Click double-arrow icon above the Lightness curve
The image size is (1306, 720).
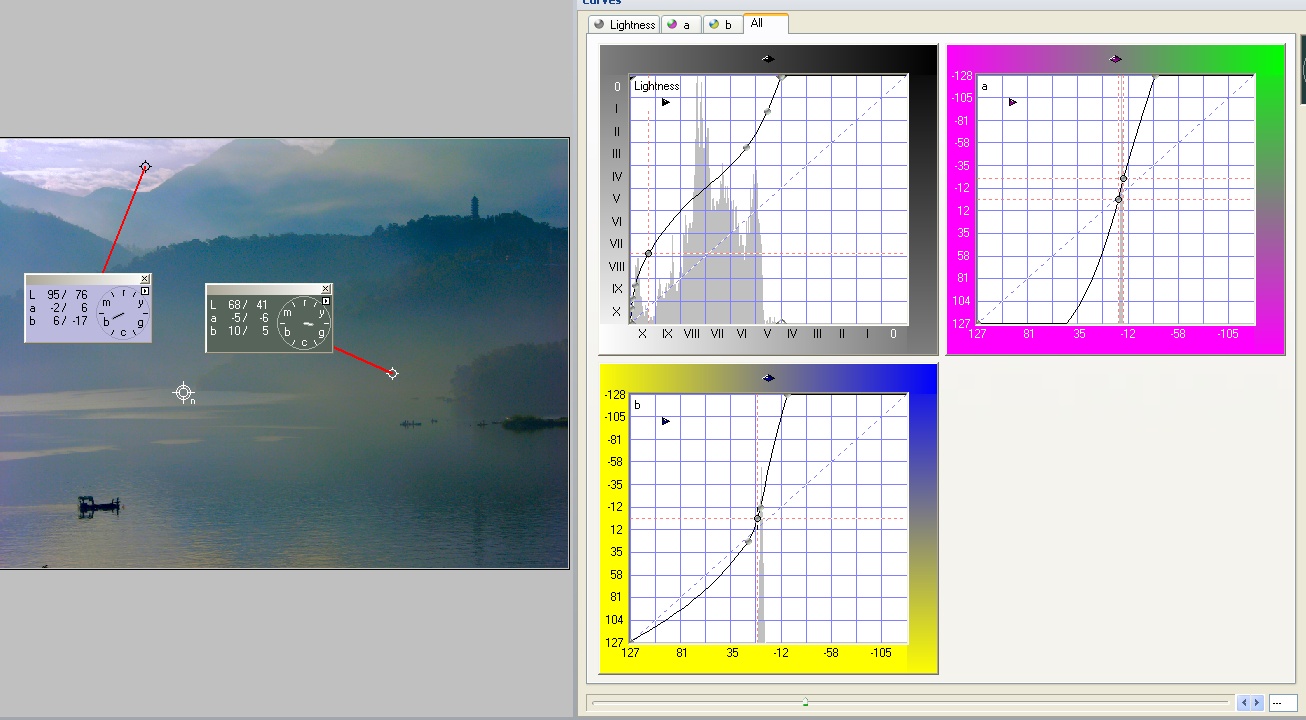[x=768, y=59]
